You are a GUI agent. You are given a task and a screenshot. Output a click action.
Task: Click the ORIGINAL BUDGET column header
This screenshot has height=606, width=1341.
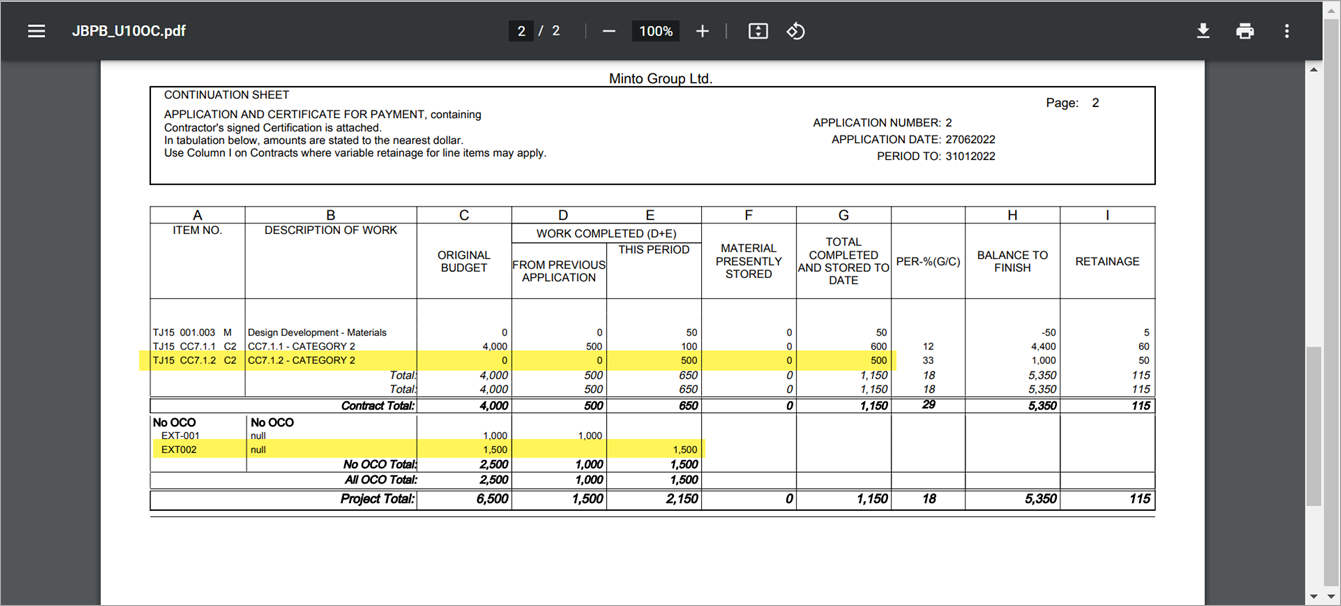point(464,261)
